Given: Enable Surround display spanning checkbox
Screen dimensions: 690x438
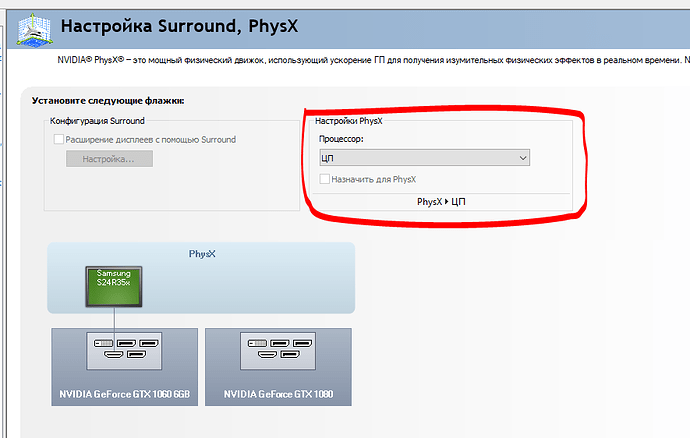Looking at the screenshot, I should point(59,140).
